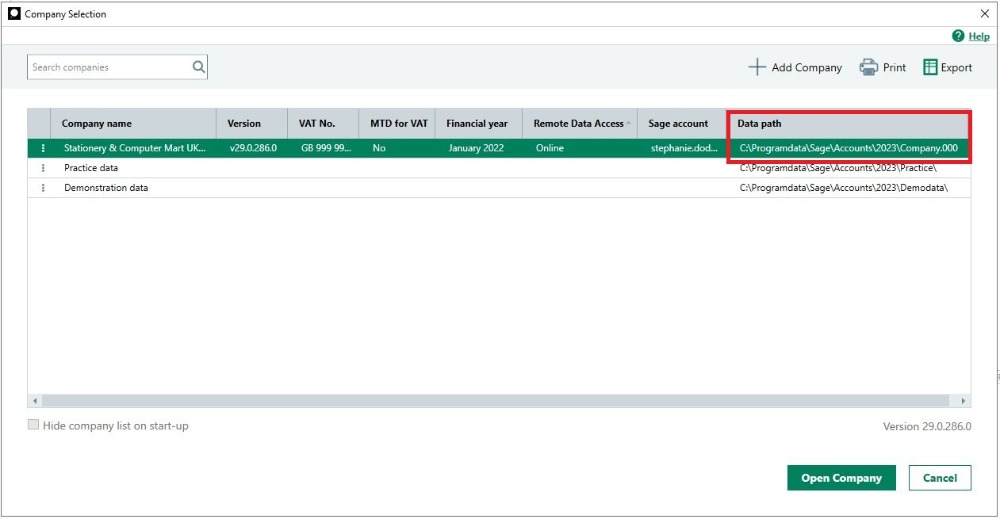1000x519 pixels.
Task: Sort the list by Company name header
Action: (x=96, y=124)
